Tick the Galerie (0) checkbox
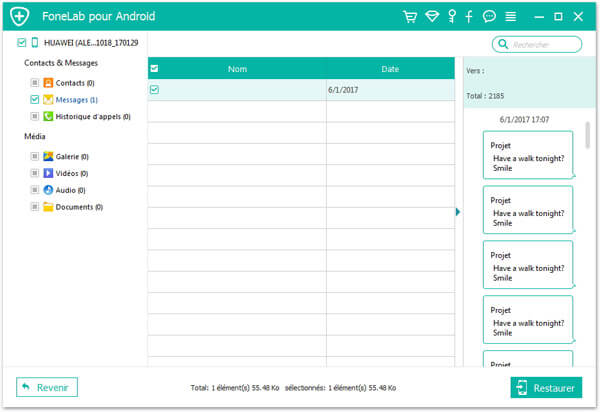The image size is (600, 412). (x=34, y=156)
